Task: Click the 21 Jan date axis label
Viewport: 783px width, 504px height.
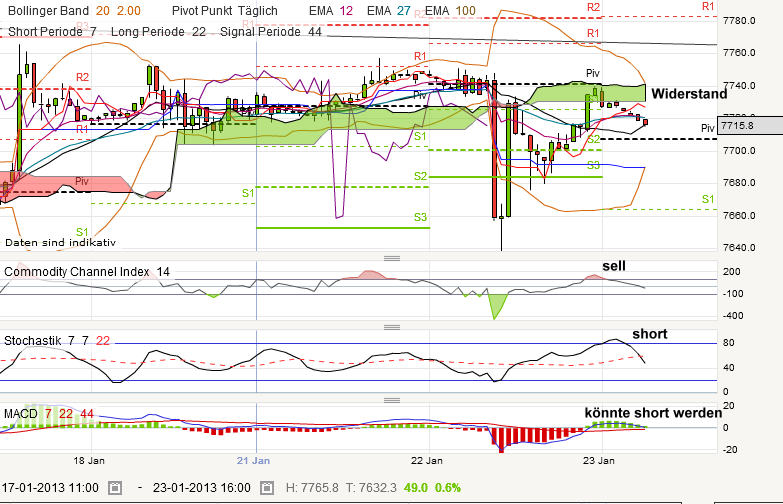Action: [253, 461]
